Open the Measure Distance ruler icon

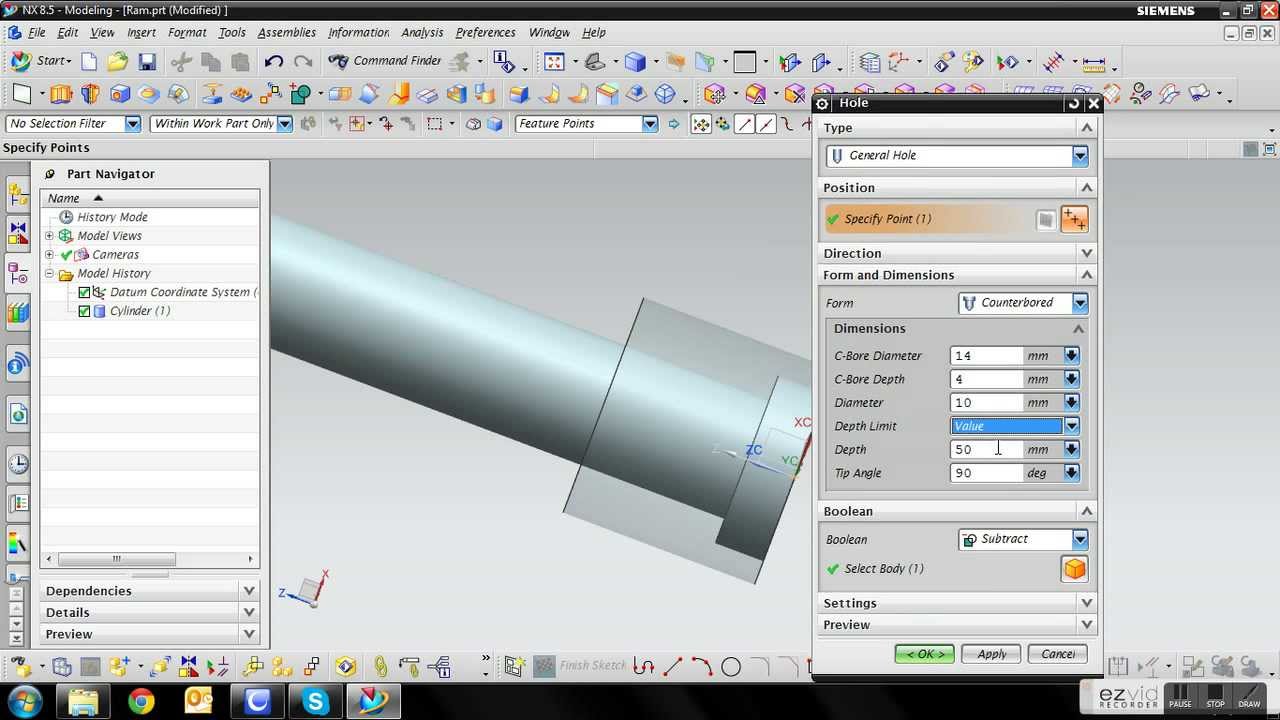tap(1094, 63)
